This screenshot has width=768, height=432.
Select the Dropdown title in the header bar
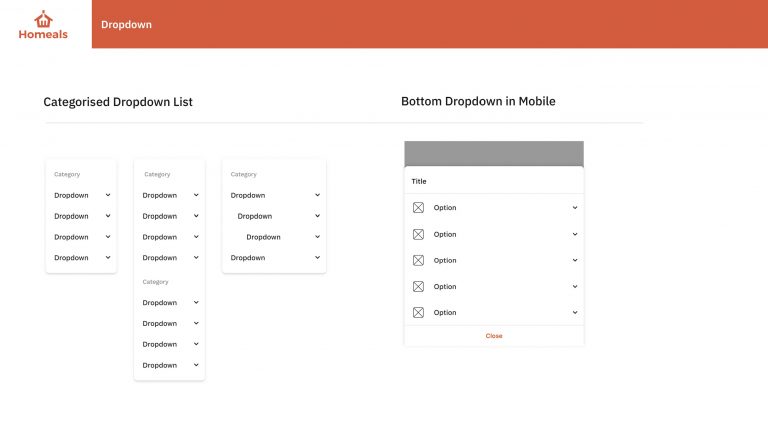pyautogui.click(x=126, y=24)
